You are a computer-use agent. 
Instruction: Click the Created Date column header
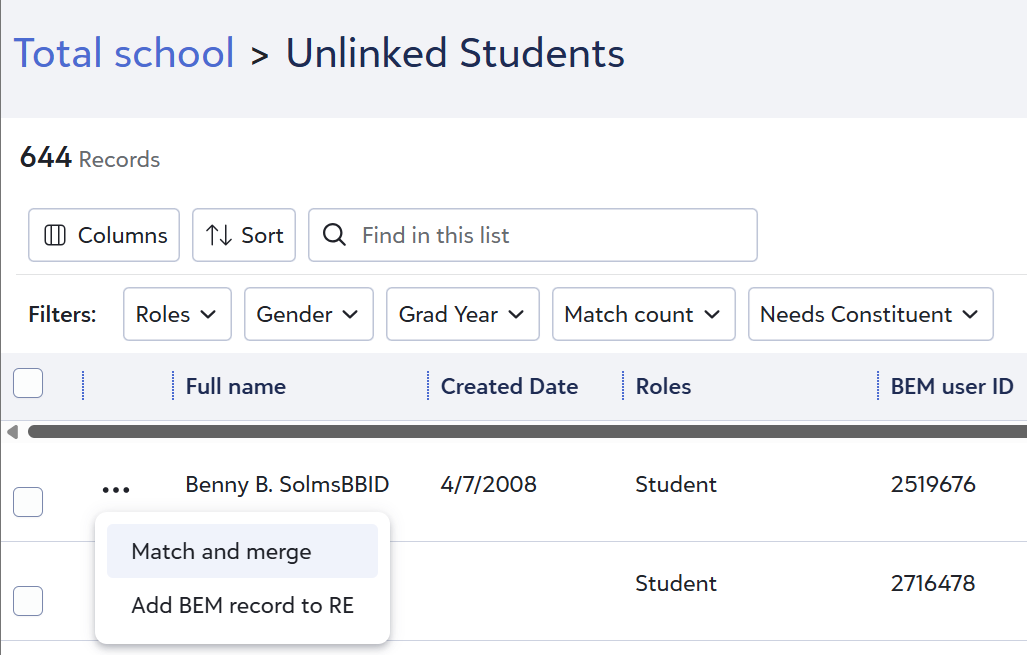click(510, 386)
